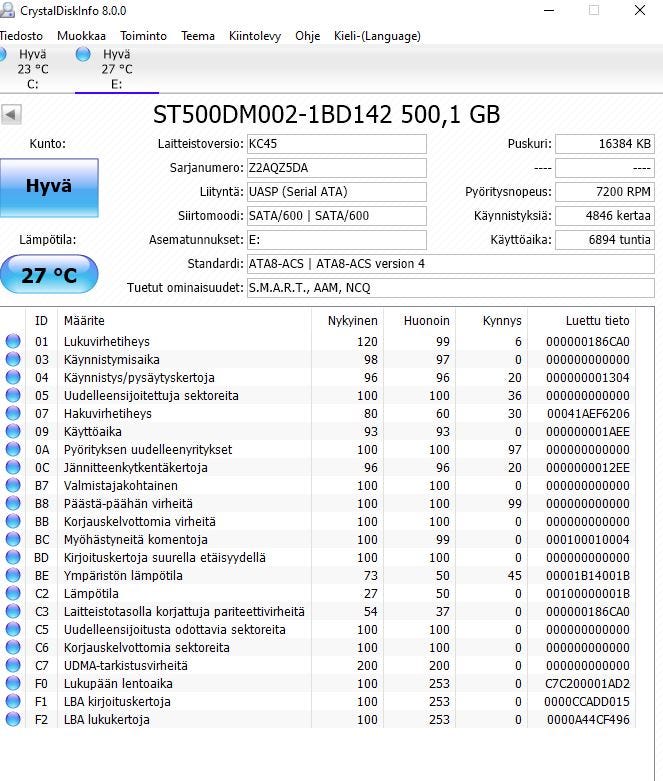663x781 pixels.
Task: Click the blue status orb for drive E:
Action: [83, 54]
